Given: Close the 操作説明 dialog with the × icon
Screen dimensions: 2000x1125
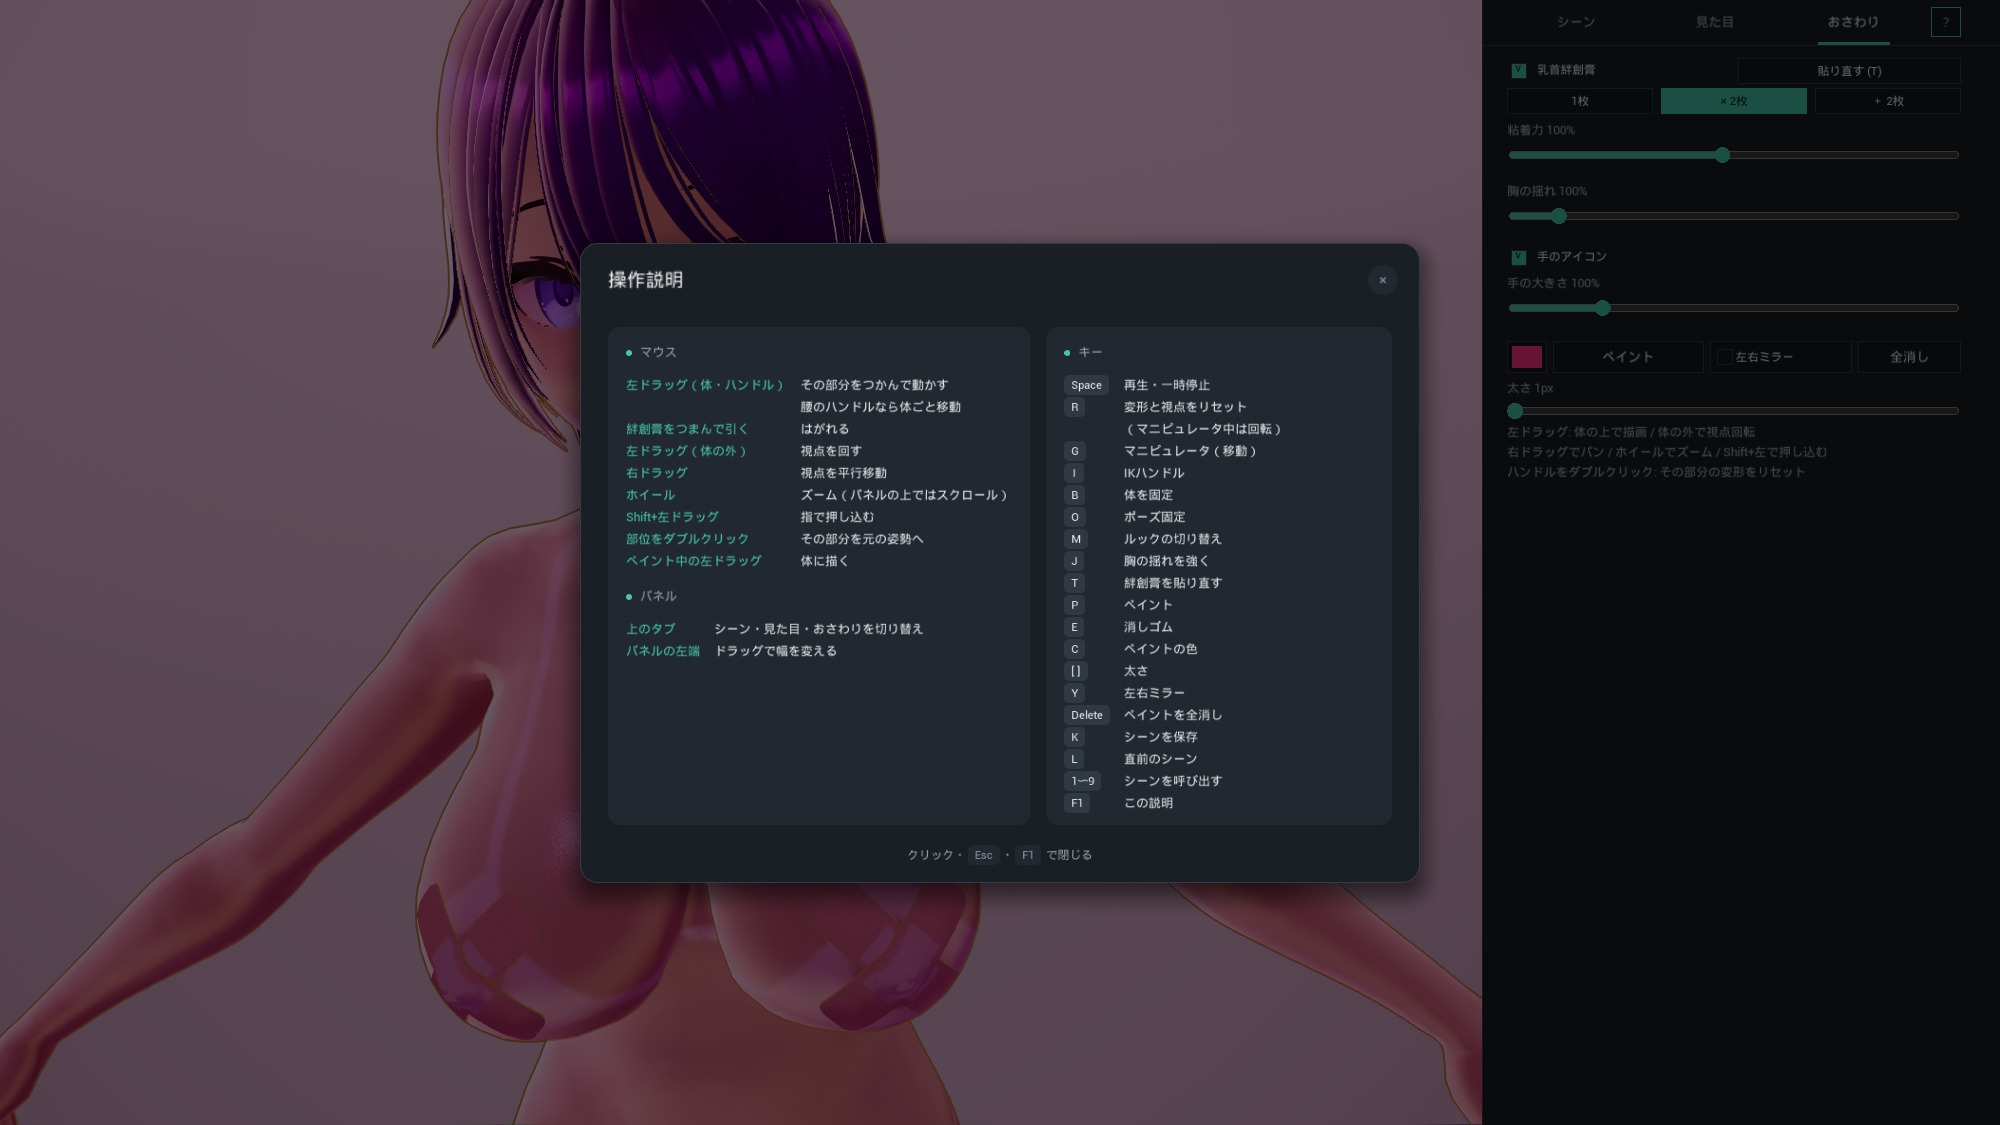Looking at the screenshot, I should pyautogui.click(x=1383, y=280).
